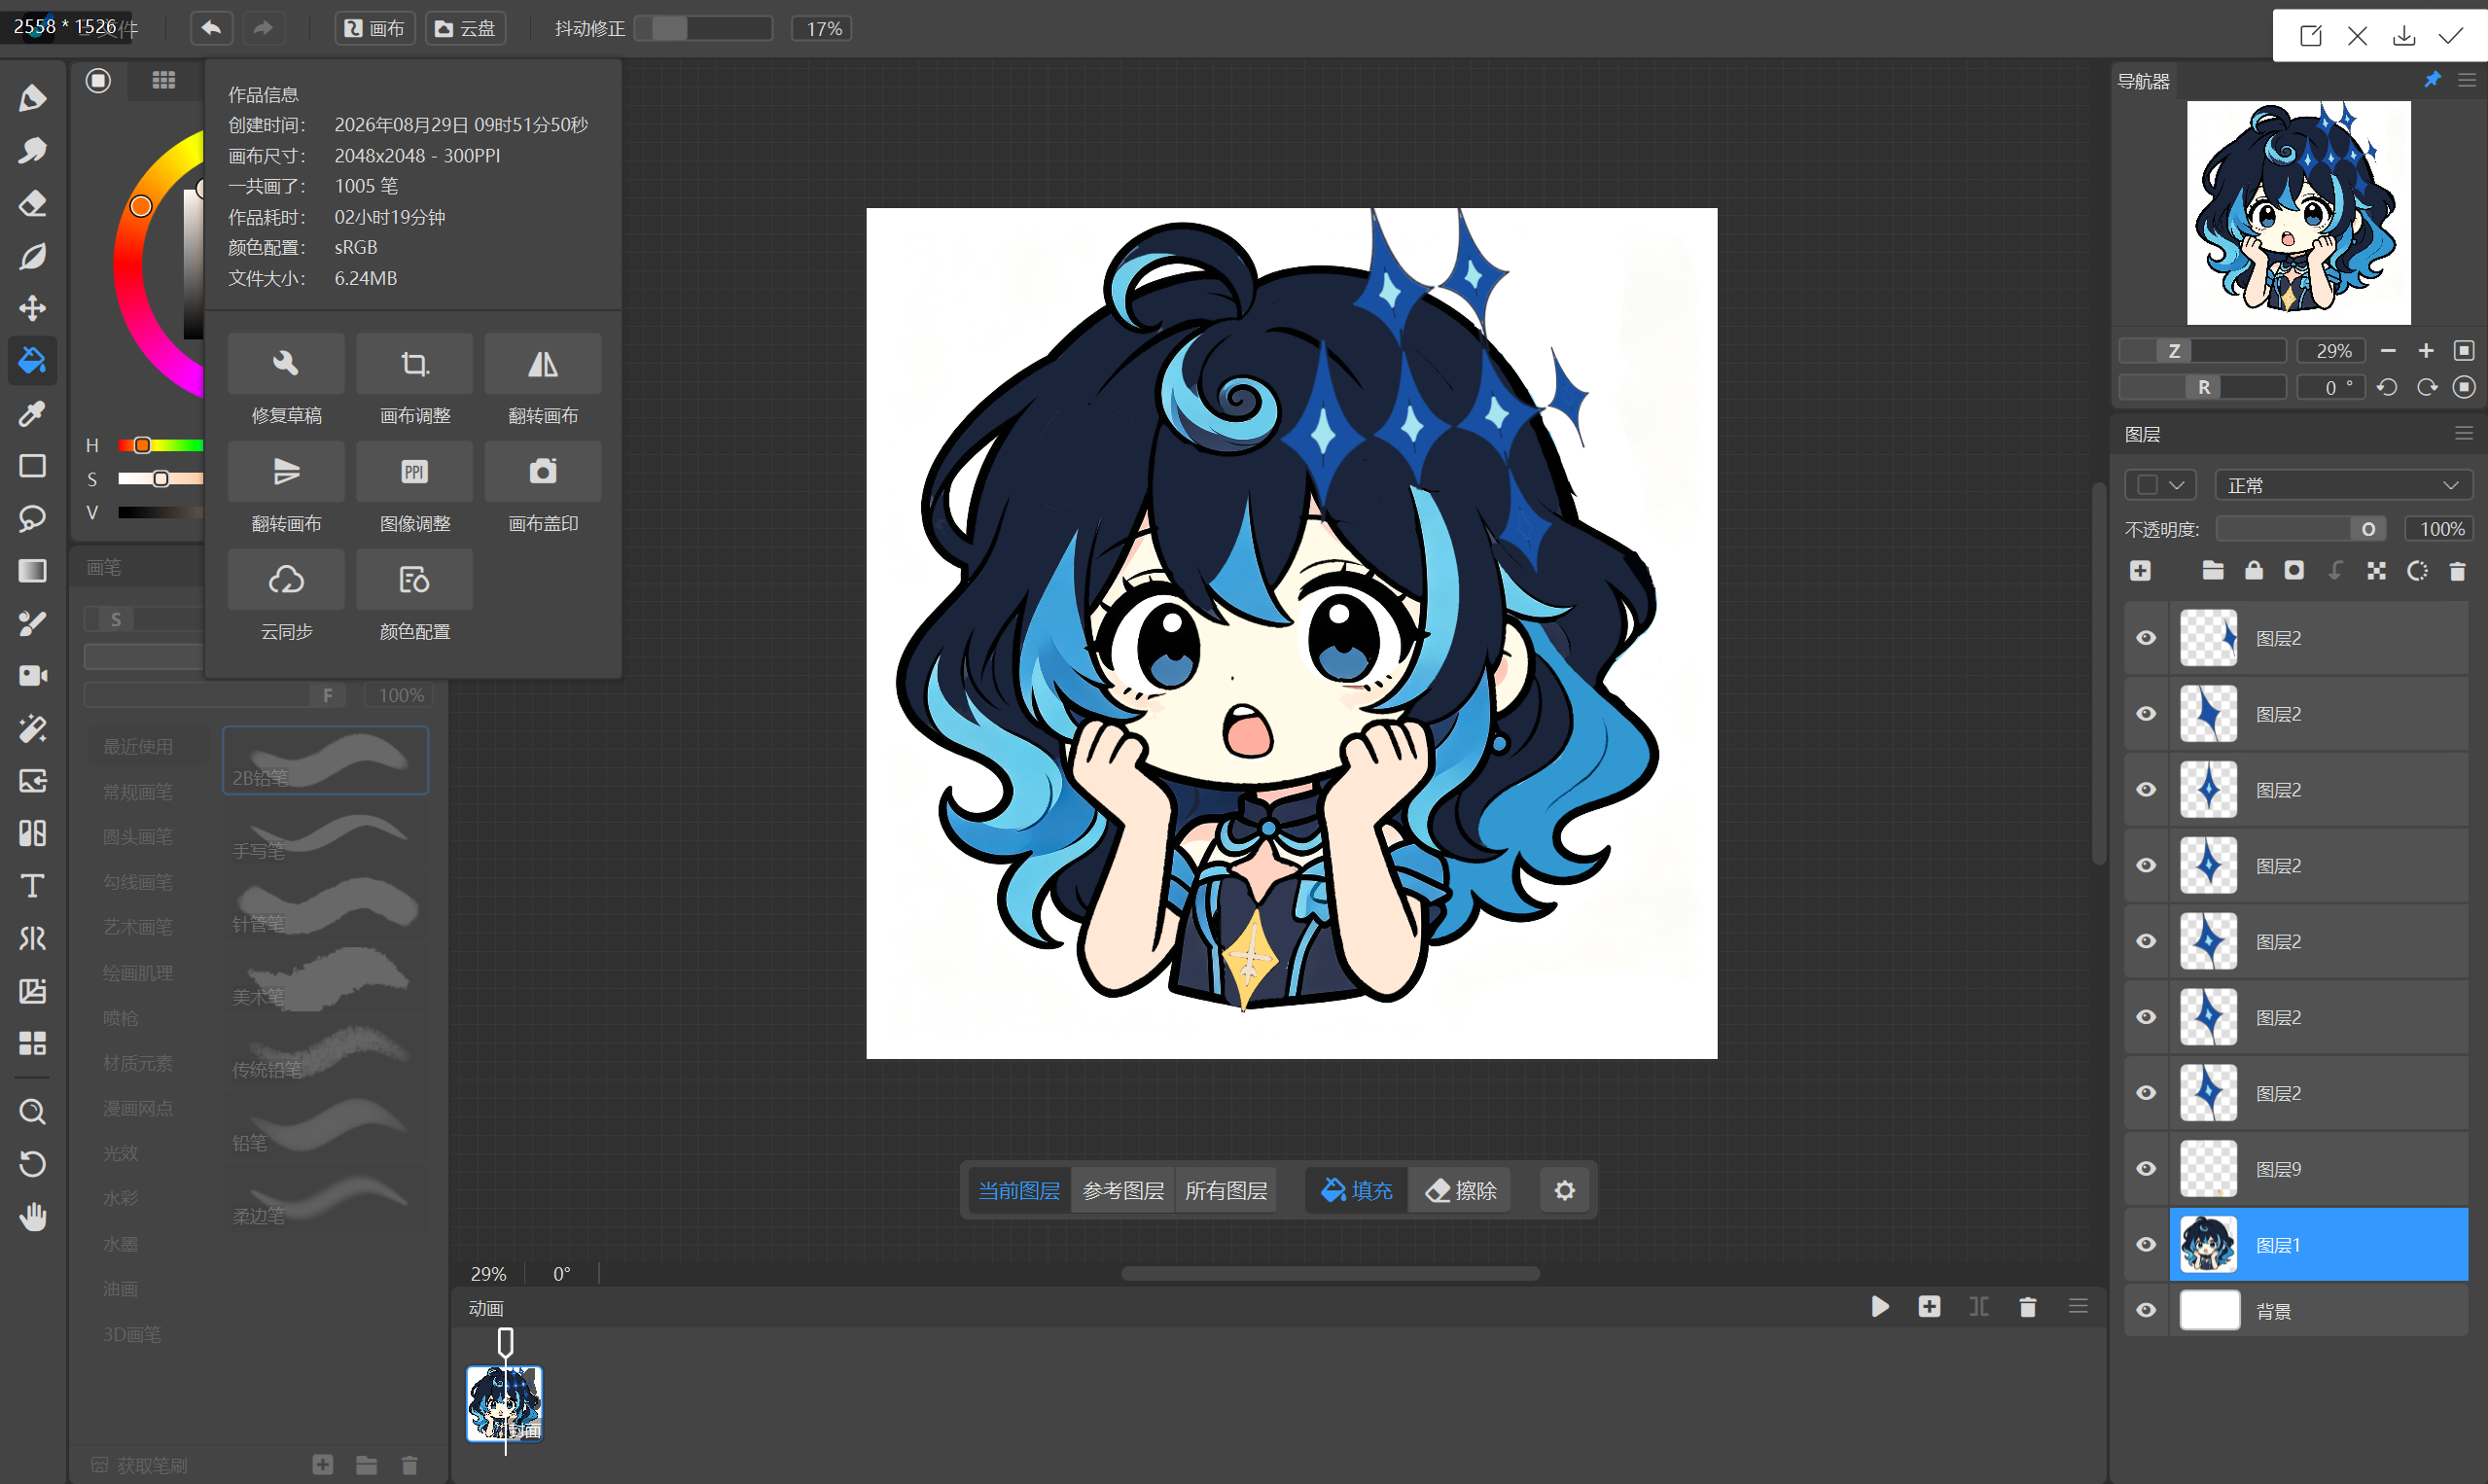Viewport: 2488px width, 1484px height.
Task: Create a new layer folder
Action: [2213, 571]
